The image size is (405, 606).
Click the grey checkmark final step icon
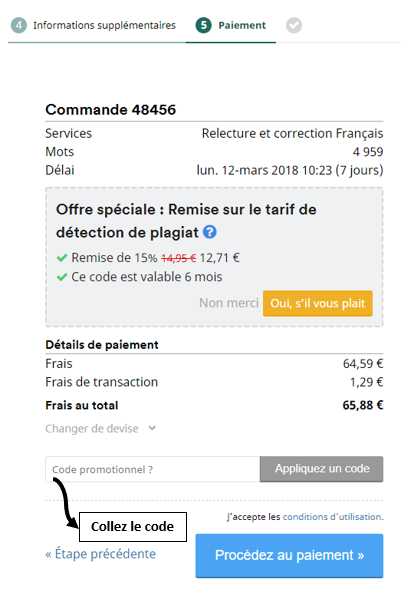pos(294,26)
